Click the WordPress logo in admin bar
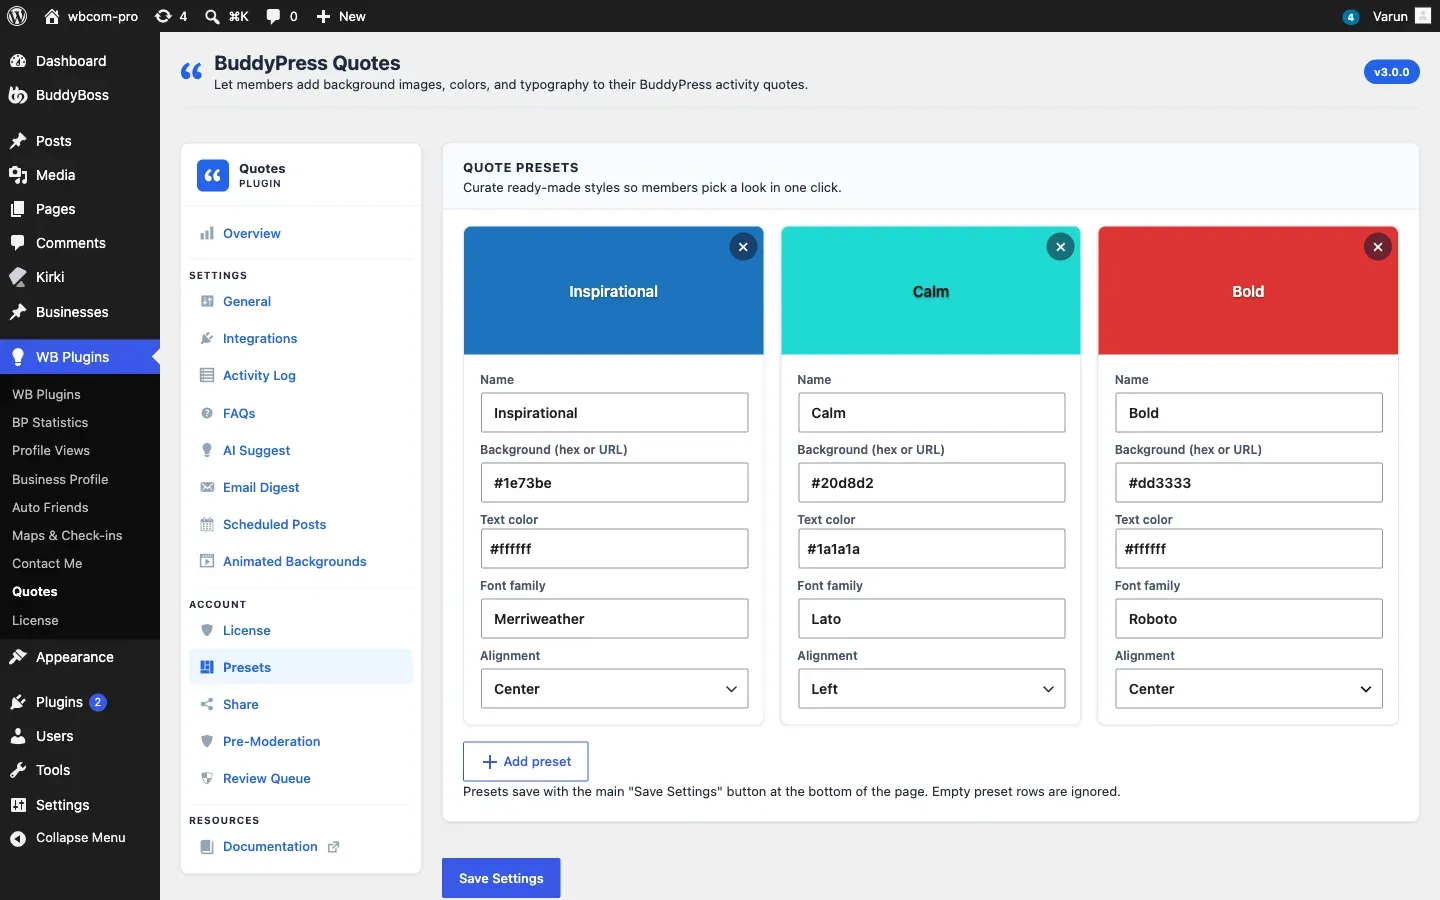1440x900 pixels. (x=17, y=16)
